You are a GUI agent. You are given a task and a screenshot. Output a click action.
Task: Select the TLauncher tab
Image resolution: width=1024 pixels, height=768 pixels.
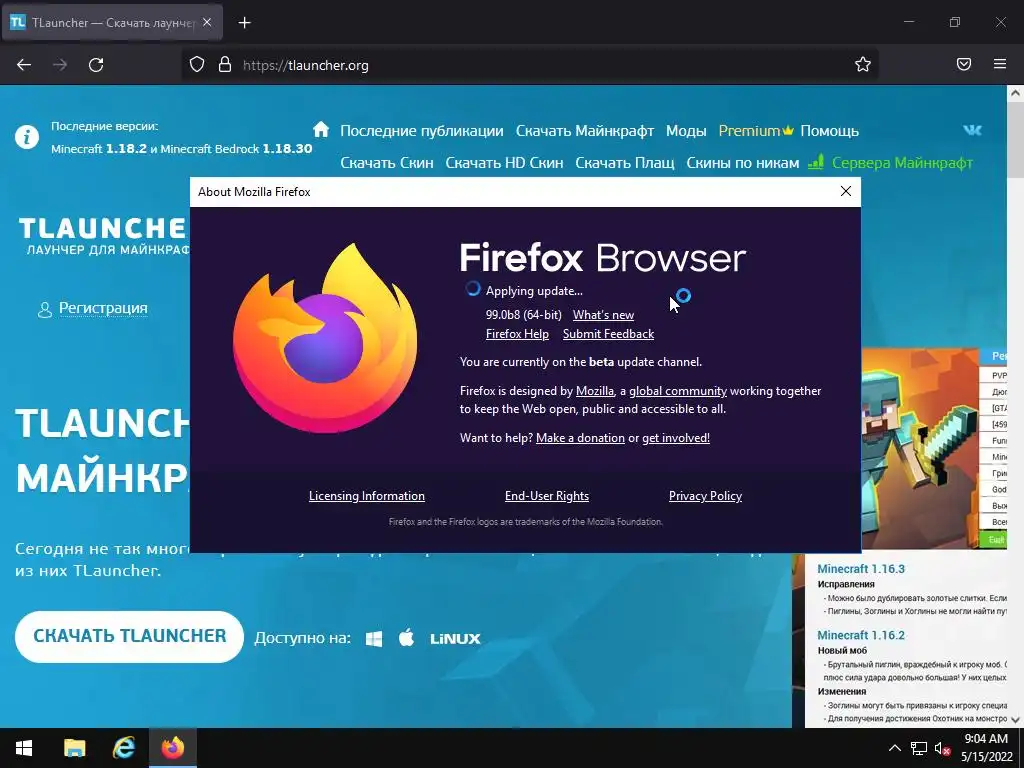point(112,22)
